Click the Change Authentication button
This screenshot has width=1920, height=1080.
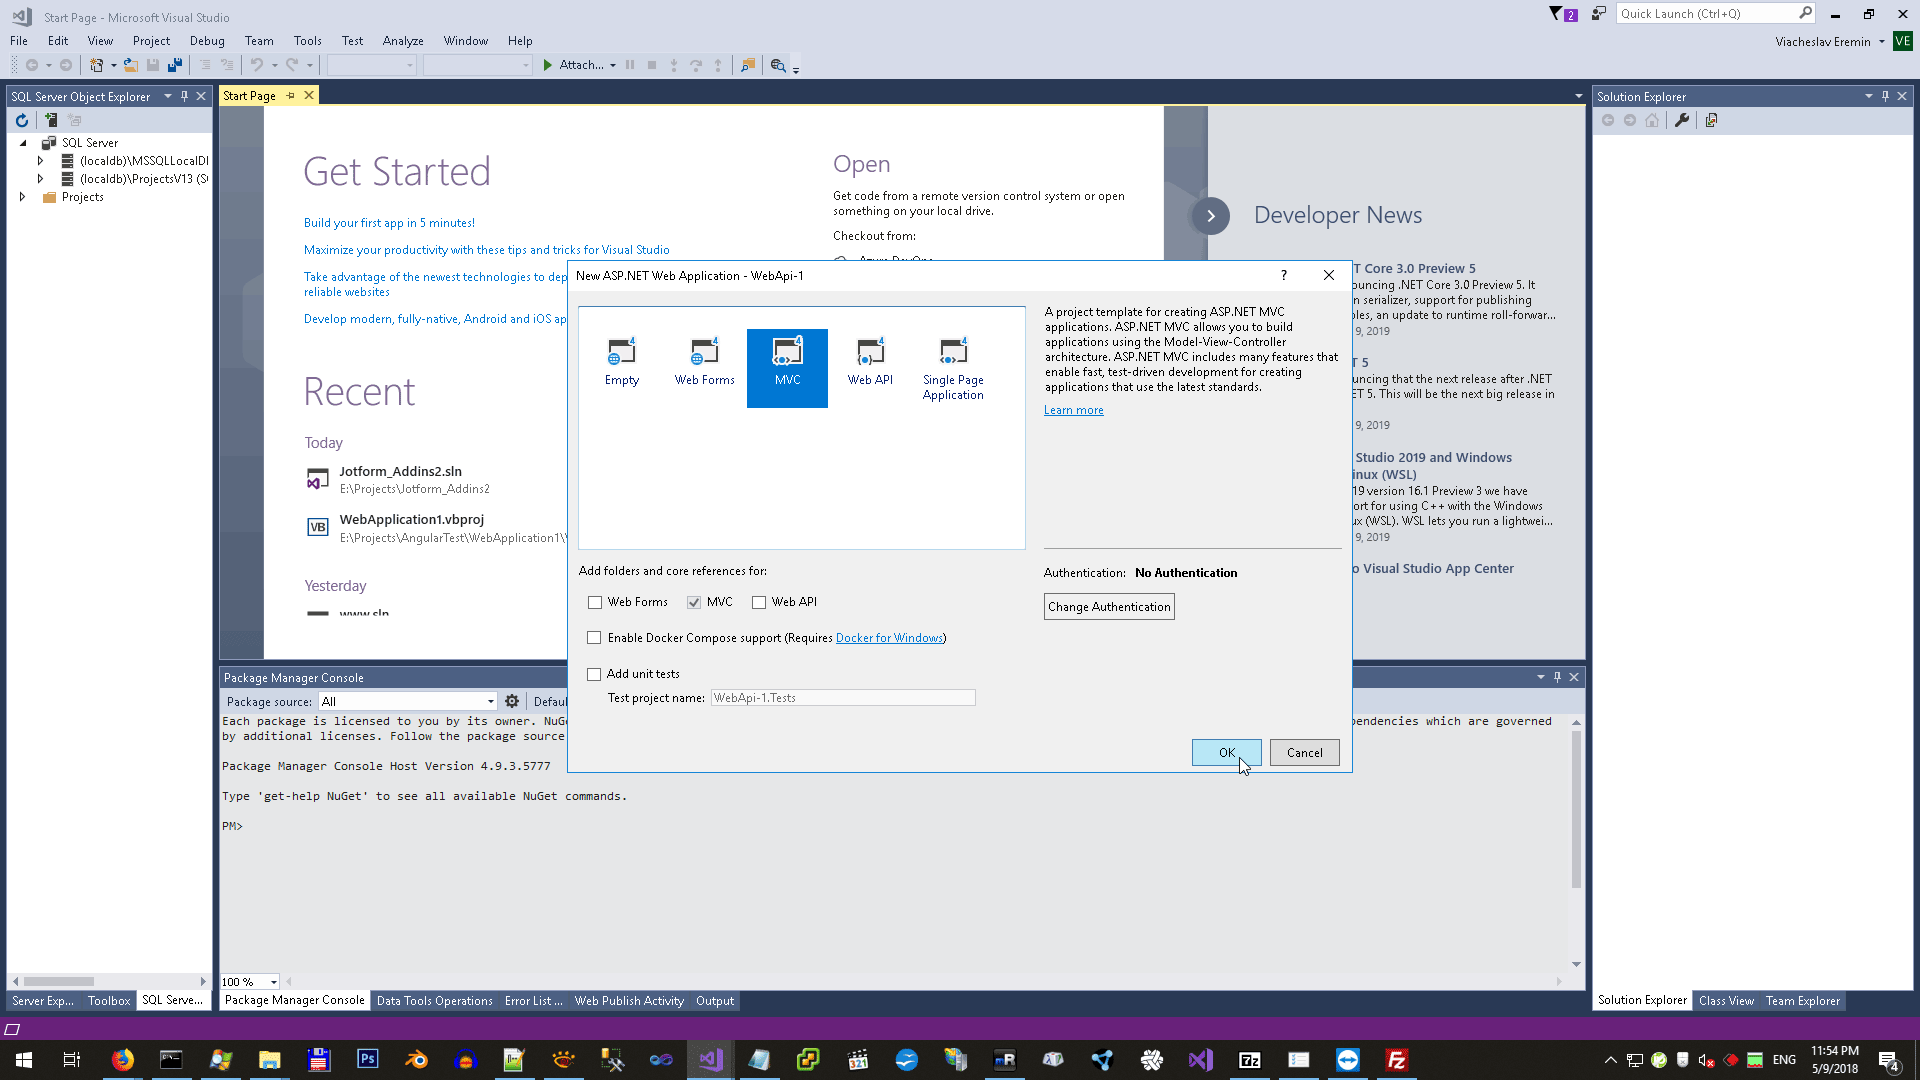pyautogui.click(x=1108, y=607)
